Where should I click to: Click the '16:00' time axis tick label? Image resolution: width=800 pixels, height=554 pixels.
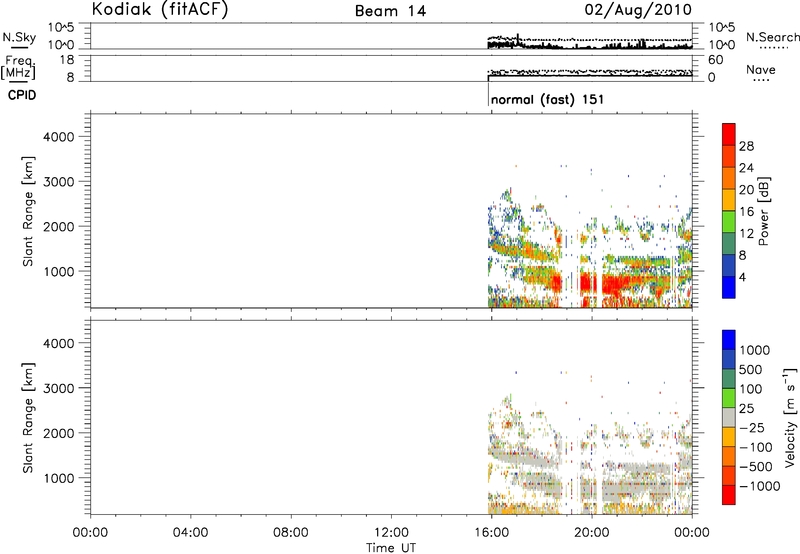491,533
